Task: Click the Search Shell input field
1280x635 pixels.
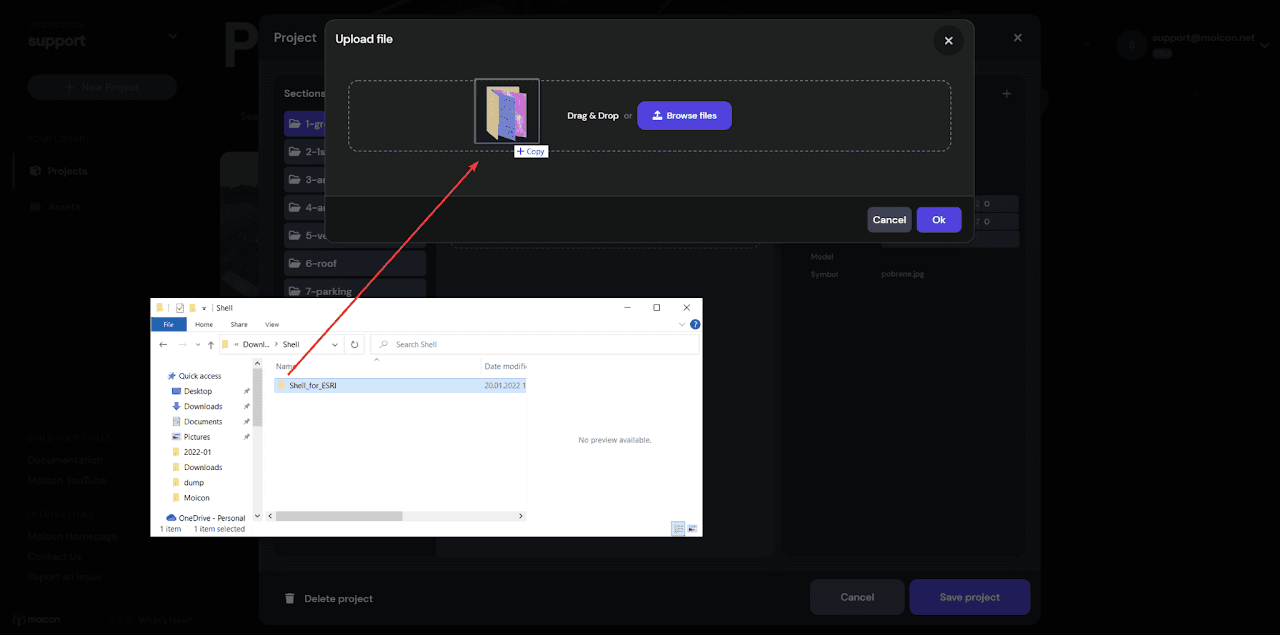Action: [x=540, y=345]
